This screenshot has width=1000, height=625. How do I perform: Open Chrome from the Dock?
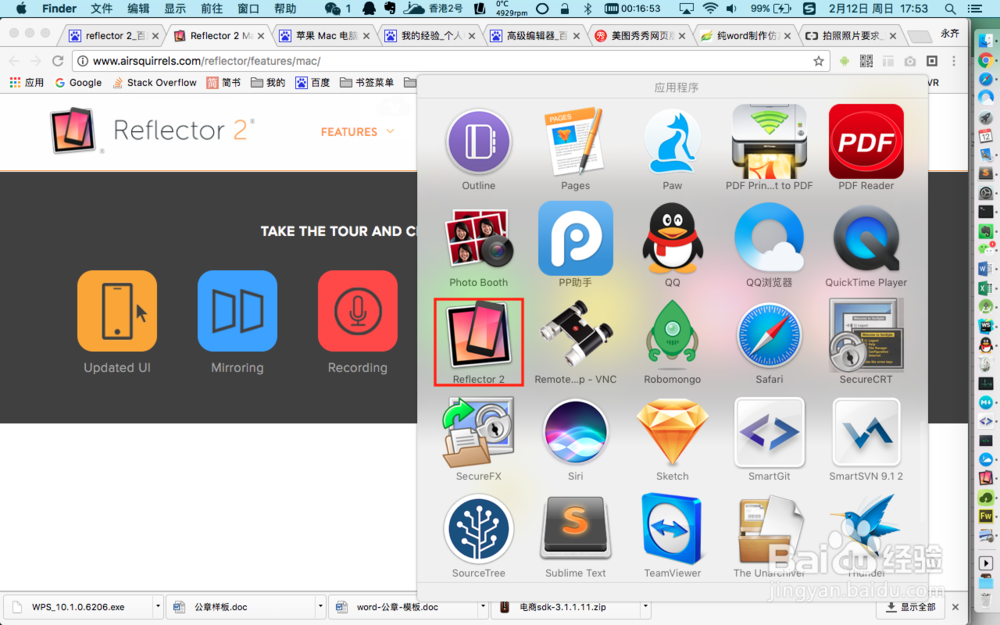click(985, 61)
